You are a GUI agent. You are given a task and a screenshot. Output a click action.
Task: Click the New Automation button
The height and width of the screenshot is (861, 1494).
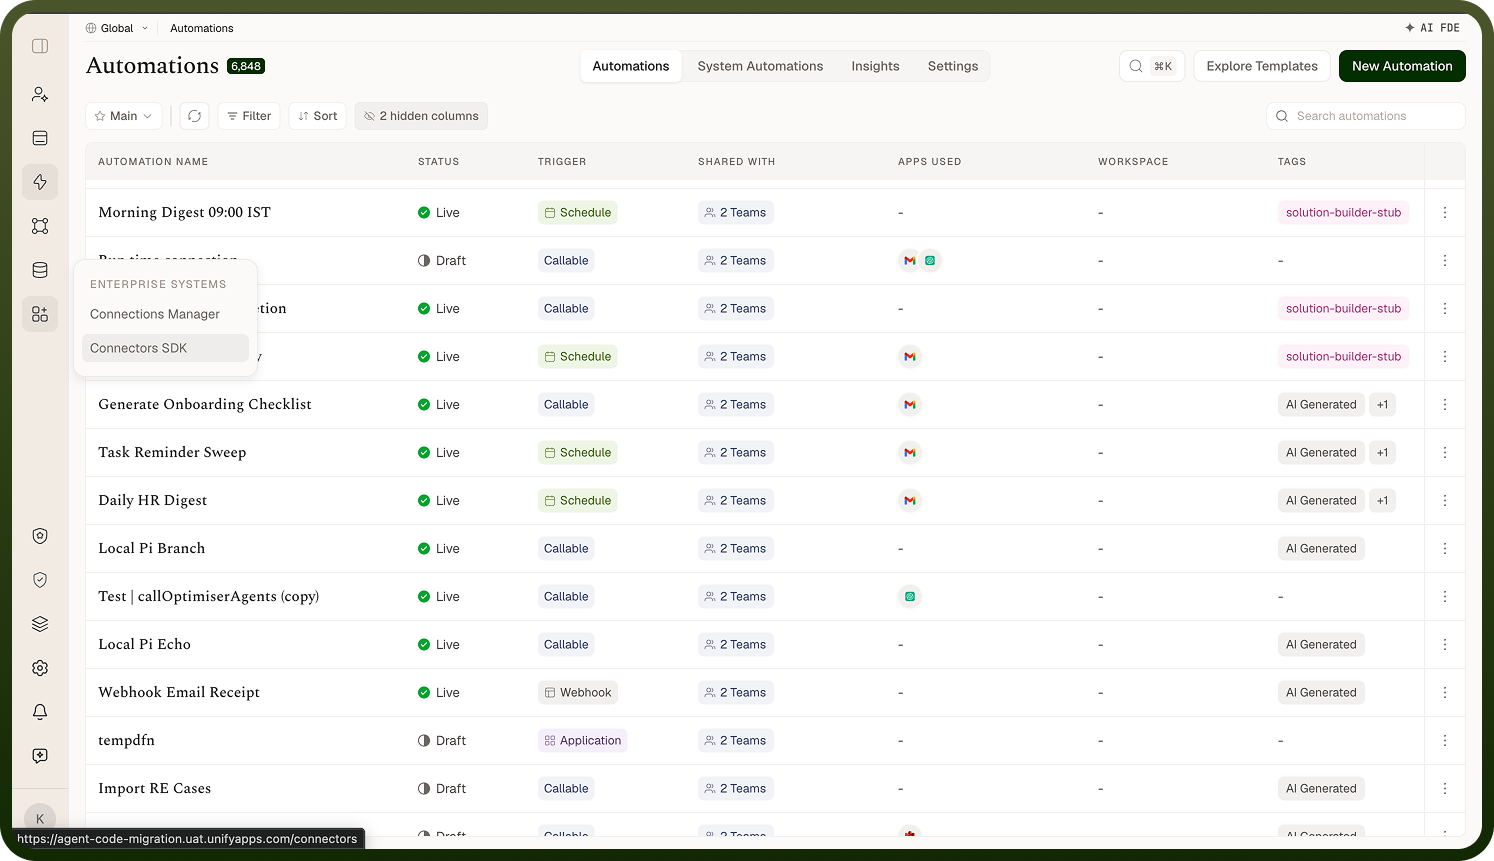click(1402, 66)
